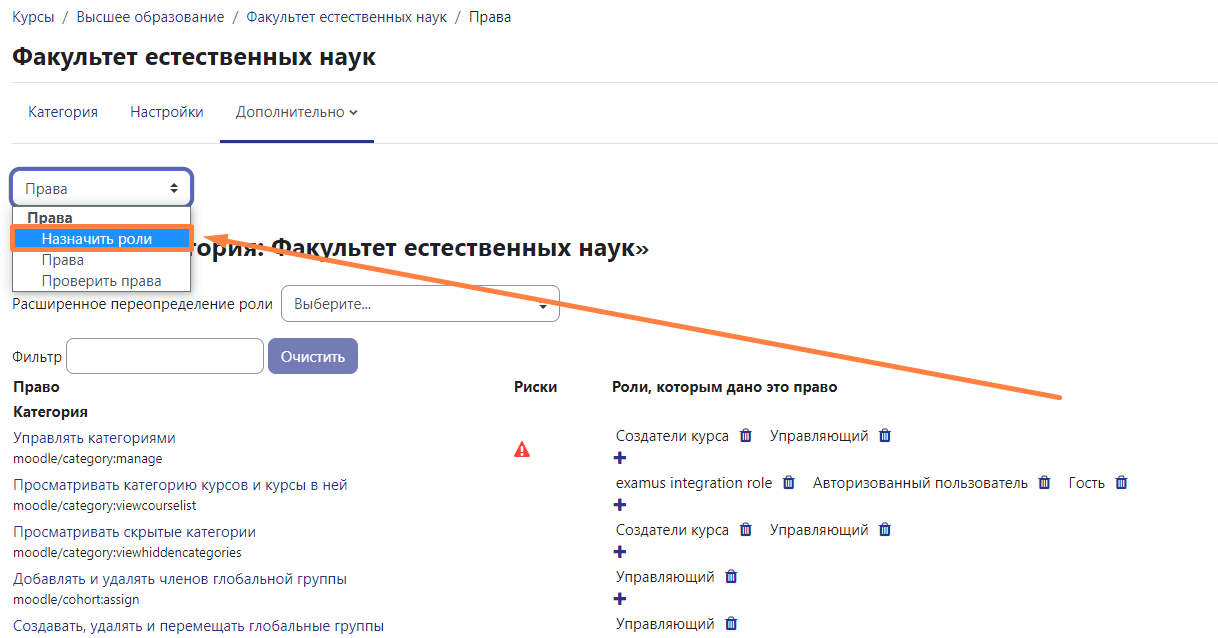This screenshot has height=638, width=1218.
Task: Add role to Просматривать скрытые категории permission
Action: (619, 552)
